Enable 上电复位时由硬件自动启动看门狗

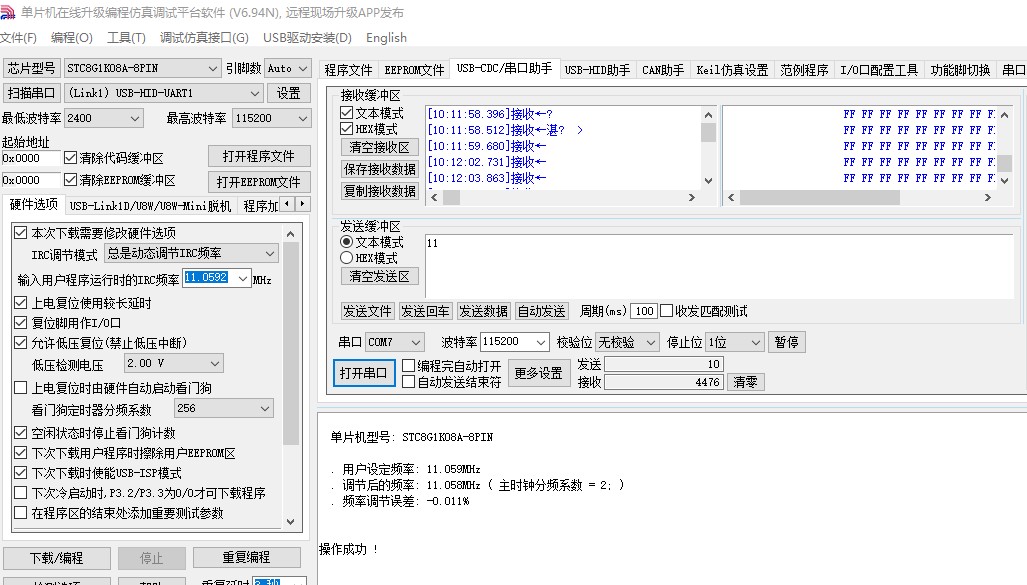20,388
